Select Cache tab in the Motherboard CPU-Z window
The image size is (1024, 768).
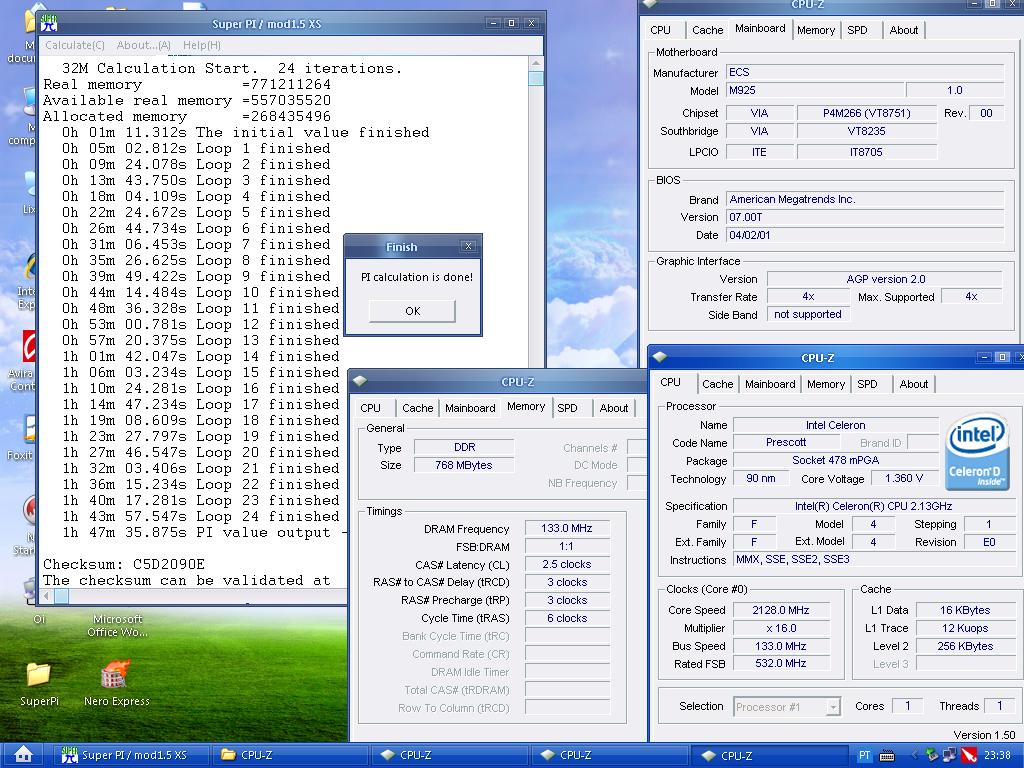coord(707,30)
